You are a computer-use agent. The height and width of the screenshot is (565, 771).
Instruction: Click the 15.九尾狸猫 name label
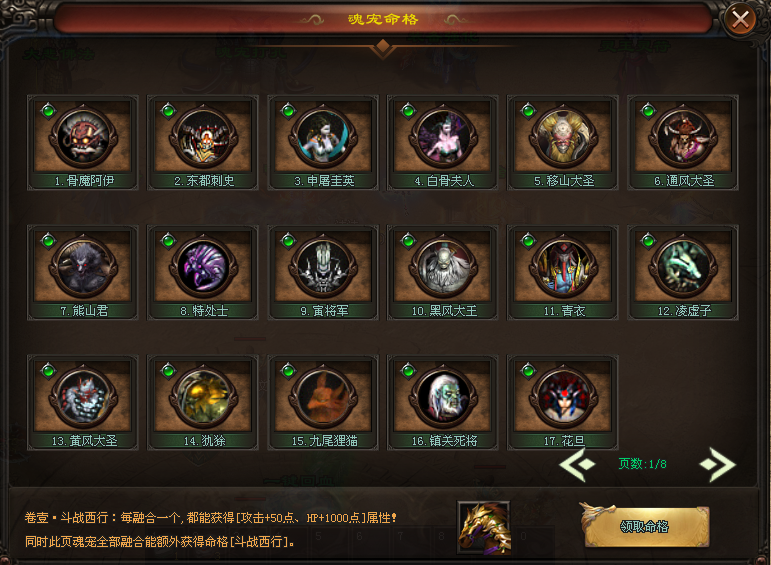click(x=325, y=441)
